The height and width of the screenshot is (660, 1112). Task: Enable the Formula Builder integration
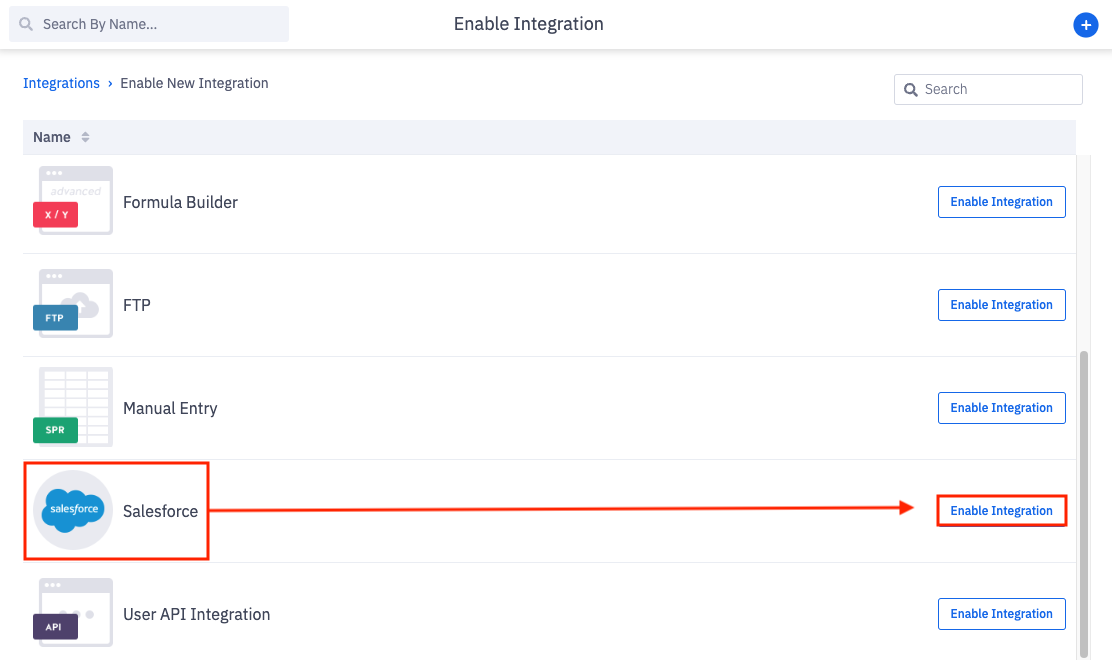pyautogui.click(x=1001, y=201)
